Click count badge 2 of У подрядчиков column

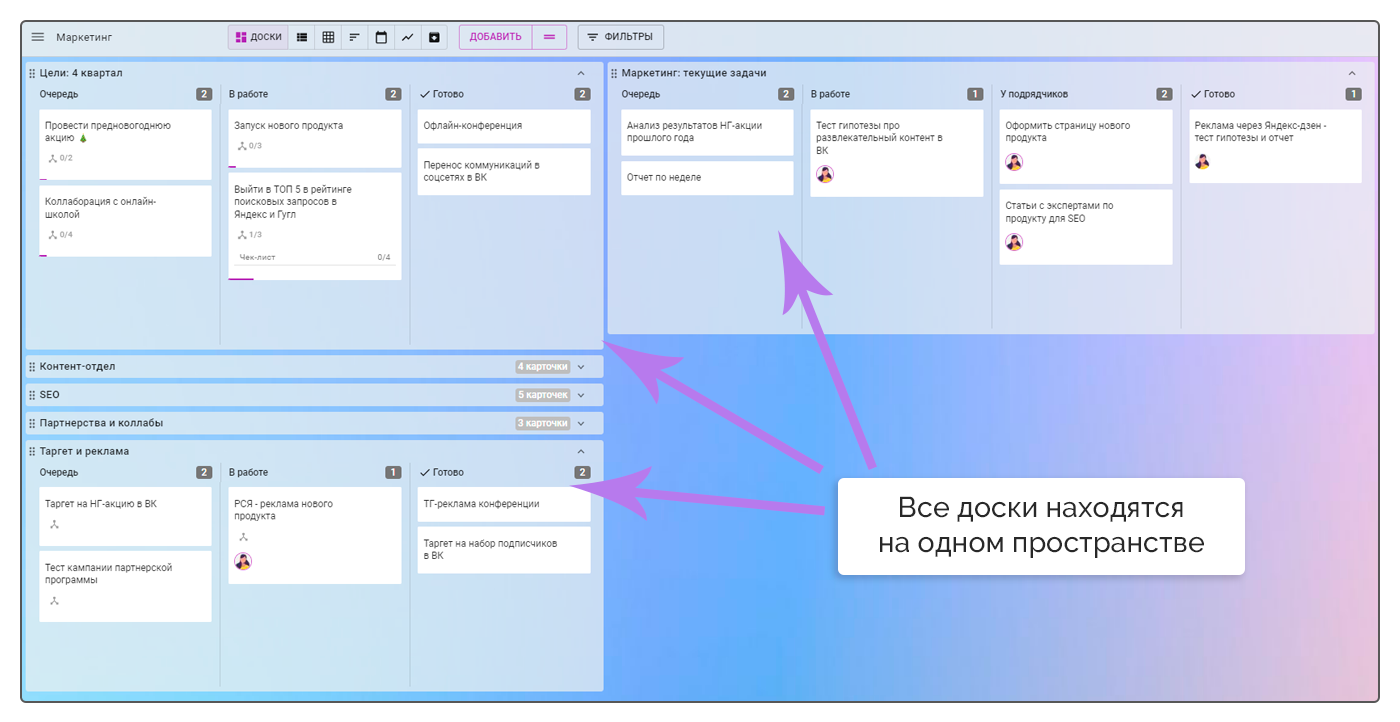(x=1164, y=94)
